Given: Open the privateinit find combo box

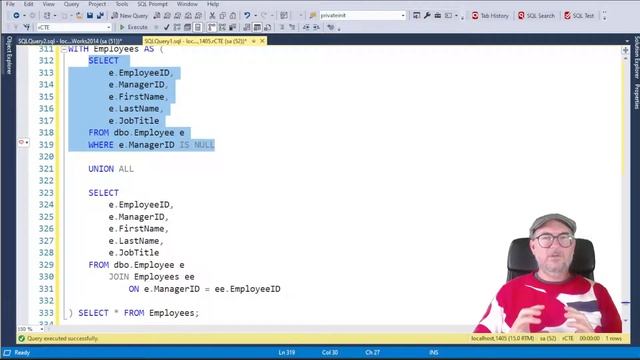Looking at the screenshot, I should click(363, 16).
